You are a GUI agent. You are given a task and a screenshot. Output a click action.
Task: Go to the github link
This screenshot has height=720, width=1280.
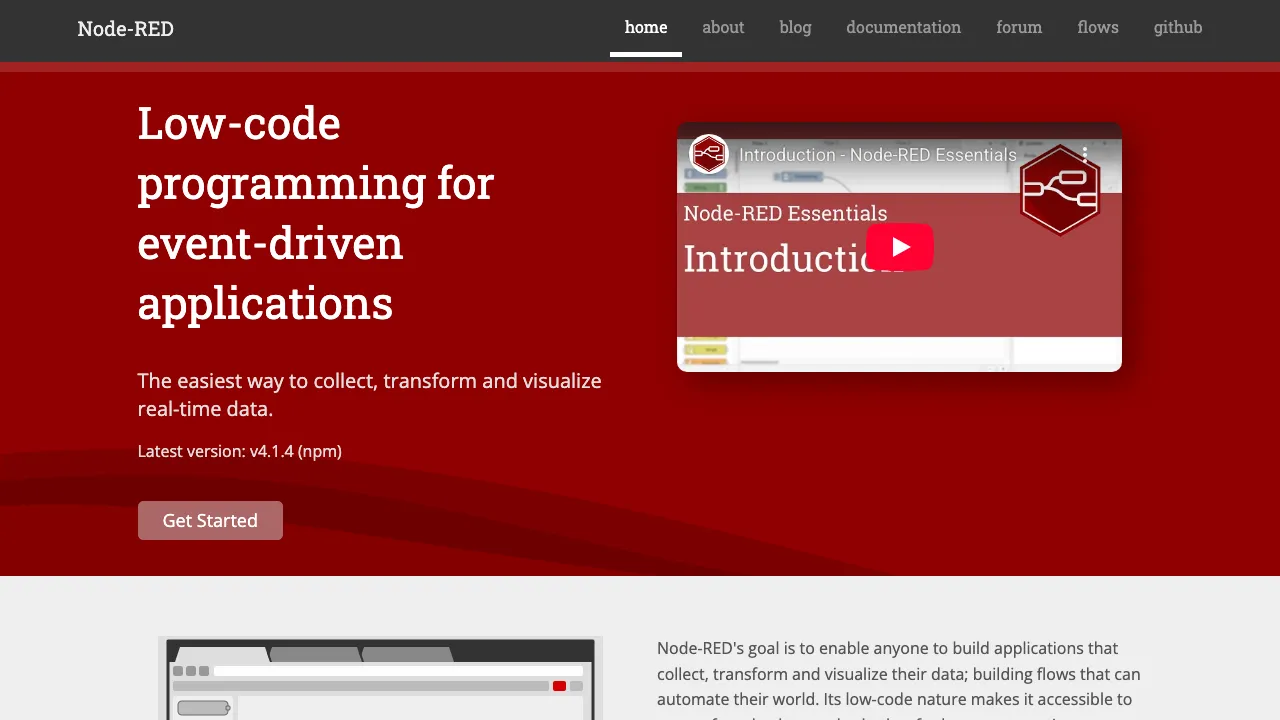tap(1178, 28)
